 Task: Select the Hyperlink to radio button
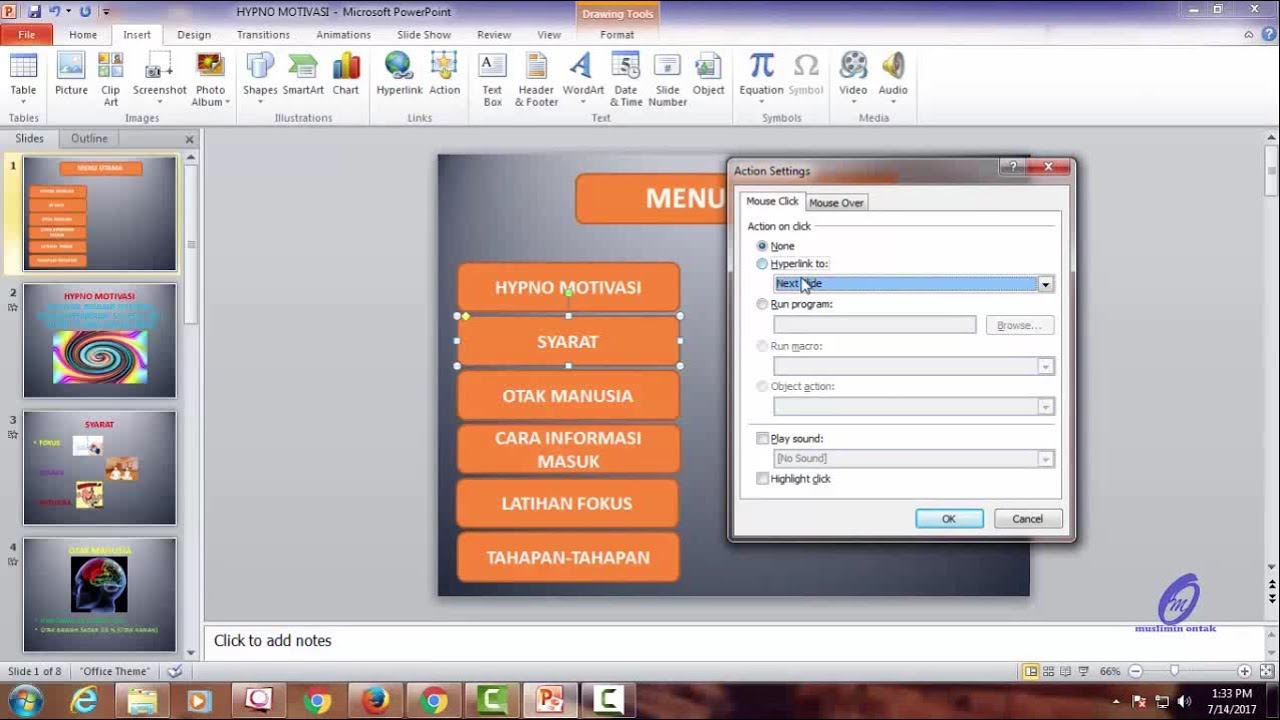(x=762, y=264)
